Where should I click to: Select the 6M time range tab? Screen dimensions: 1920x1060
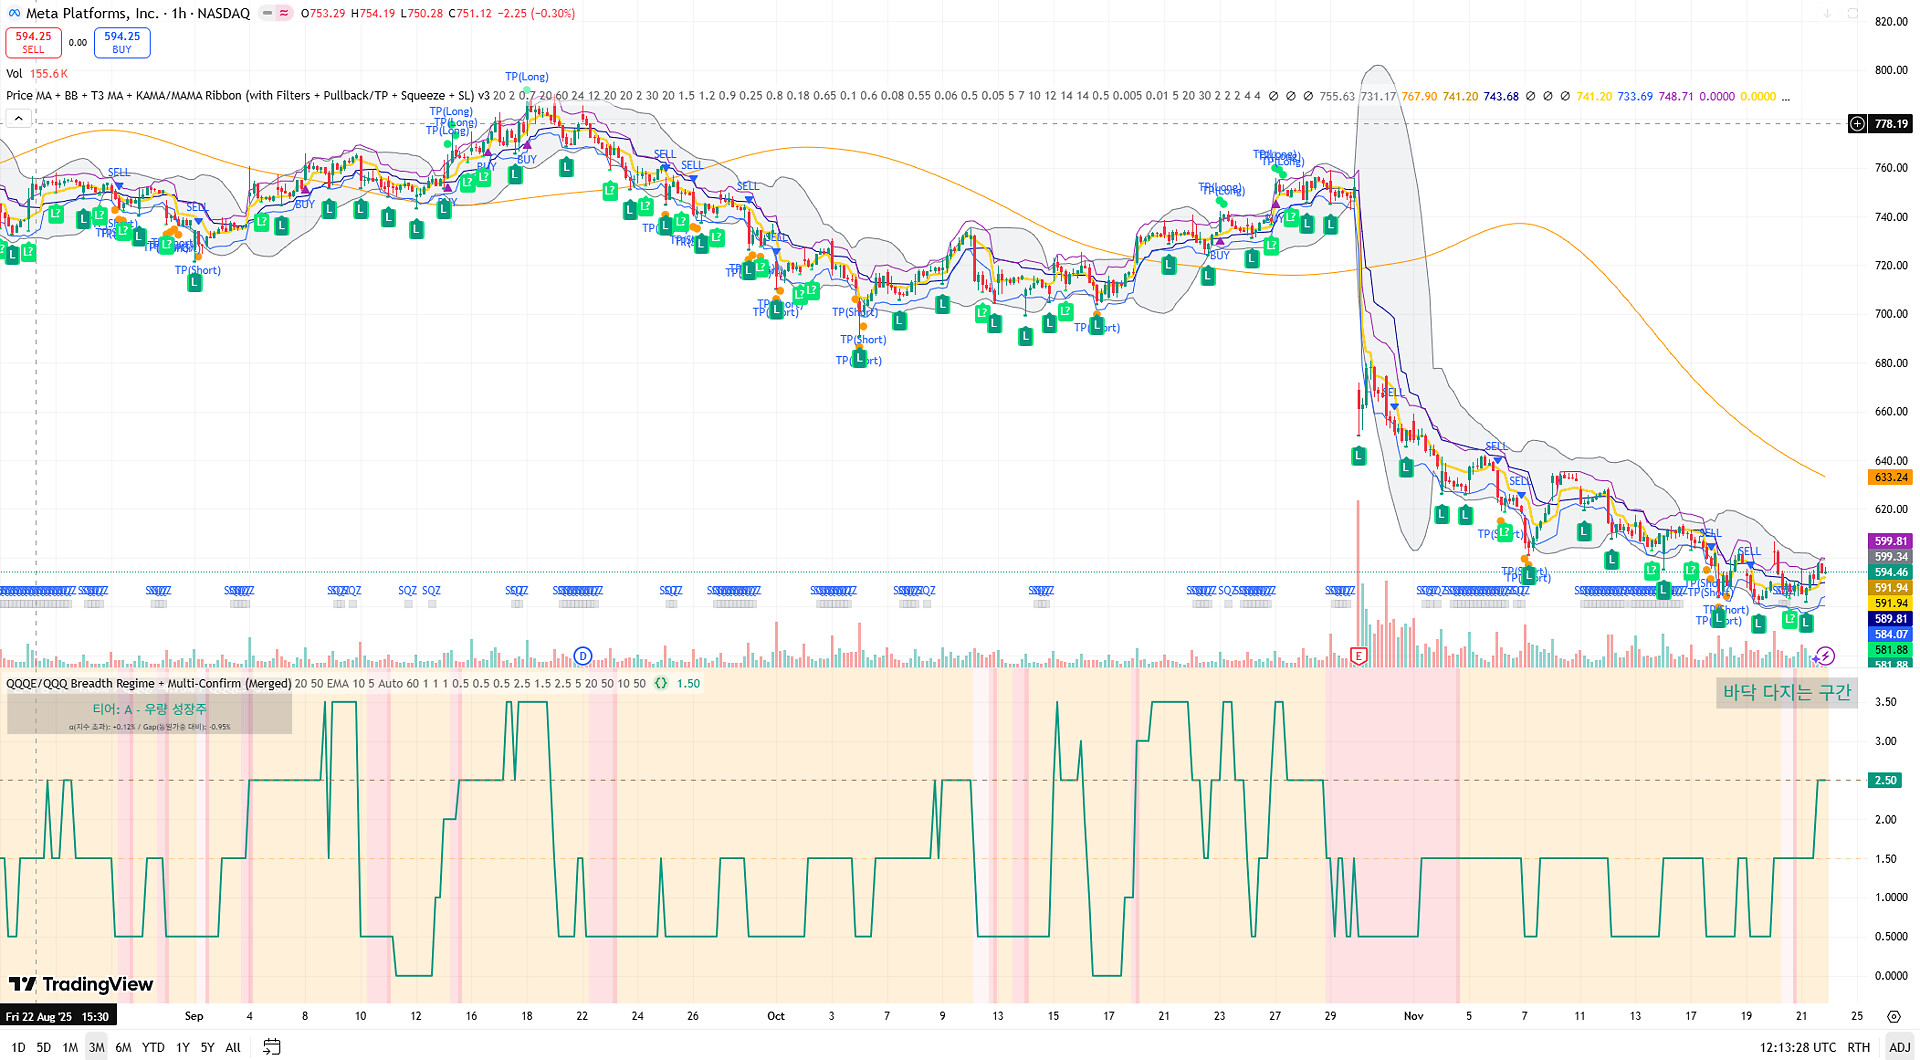[123, 1047]
